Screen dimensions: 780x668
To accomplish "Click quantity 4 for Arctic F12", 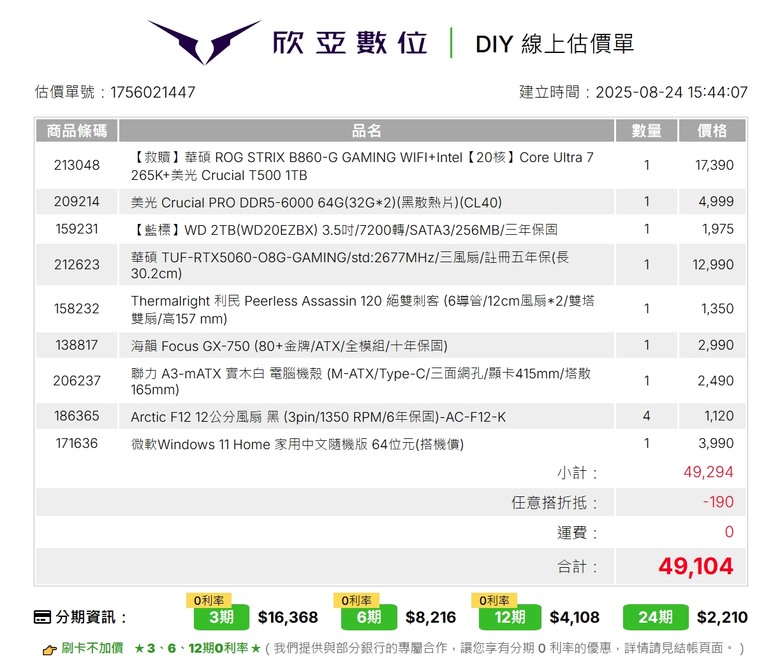I will (646, 416).
